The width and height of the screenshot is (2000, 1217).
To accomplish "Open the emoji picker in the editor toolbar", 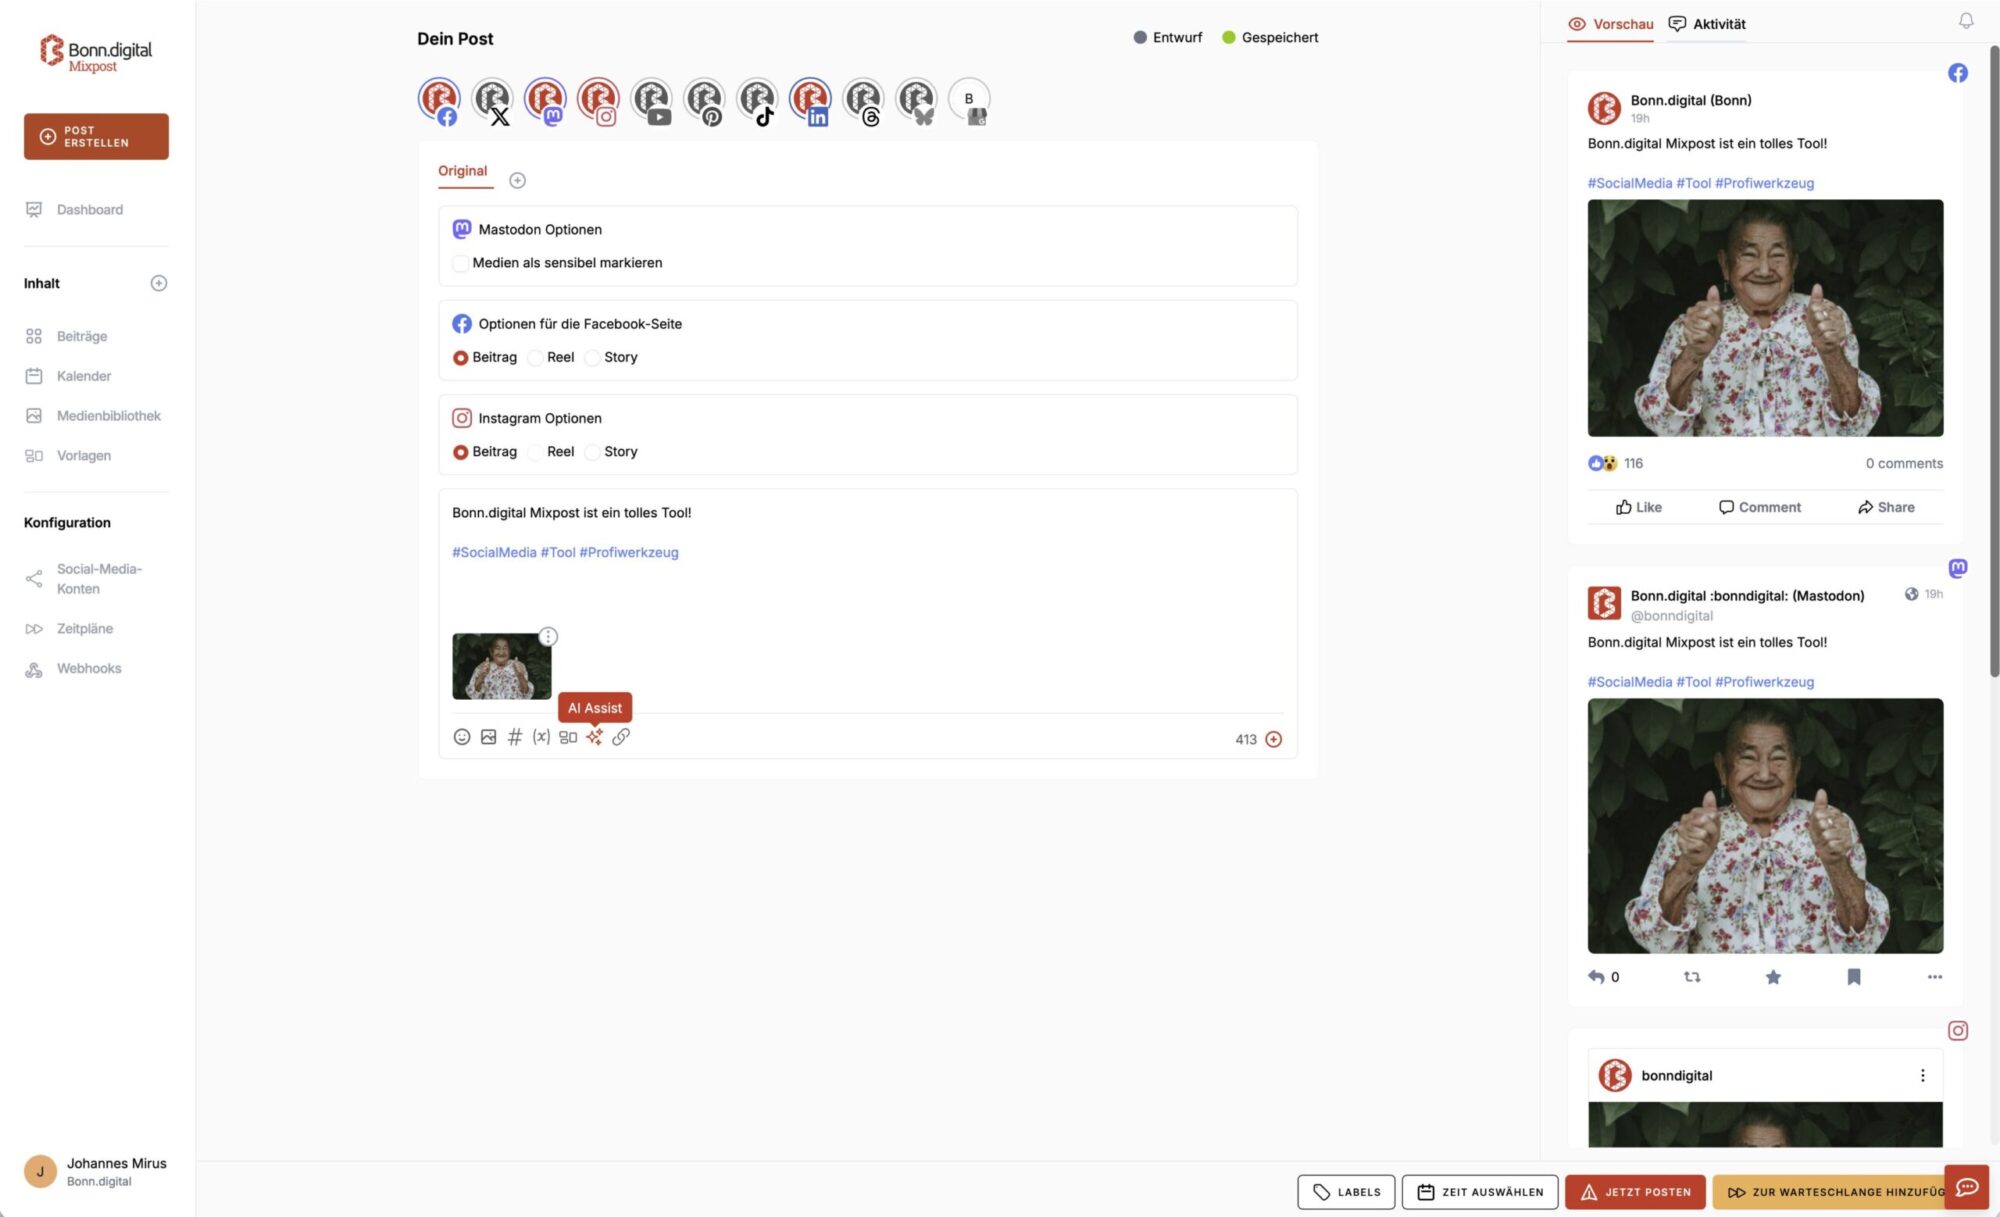I will tap(461, 737).
